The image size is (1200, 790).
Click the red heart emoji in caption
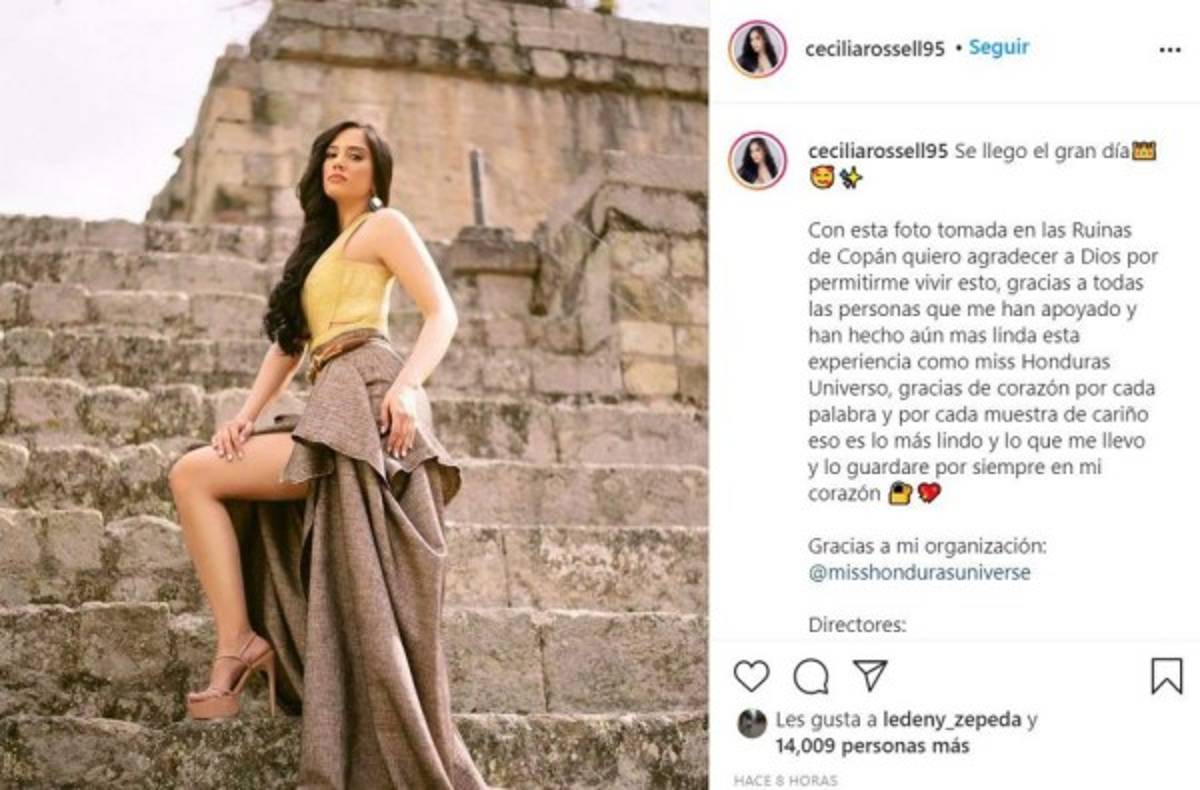point(930,493)
